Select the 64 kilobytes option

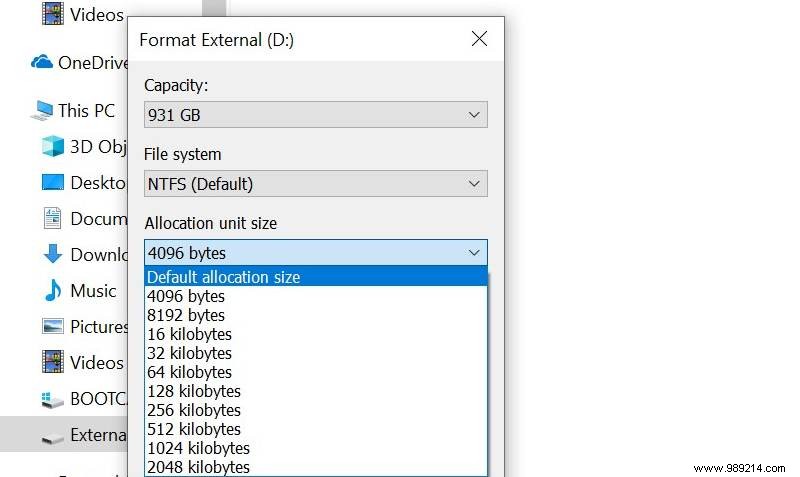[x=316, y=372]
